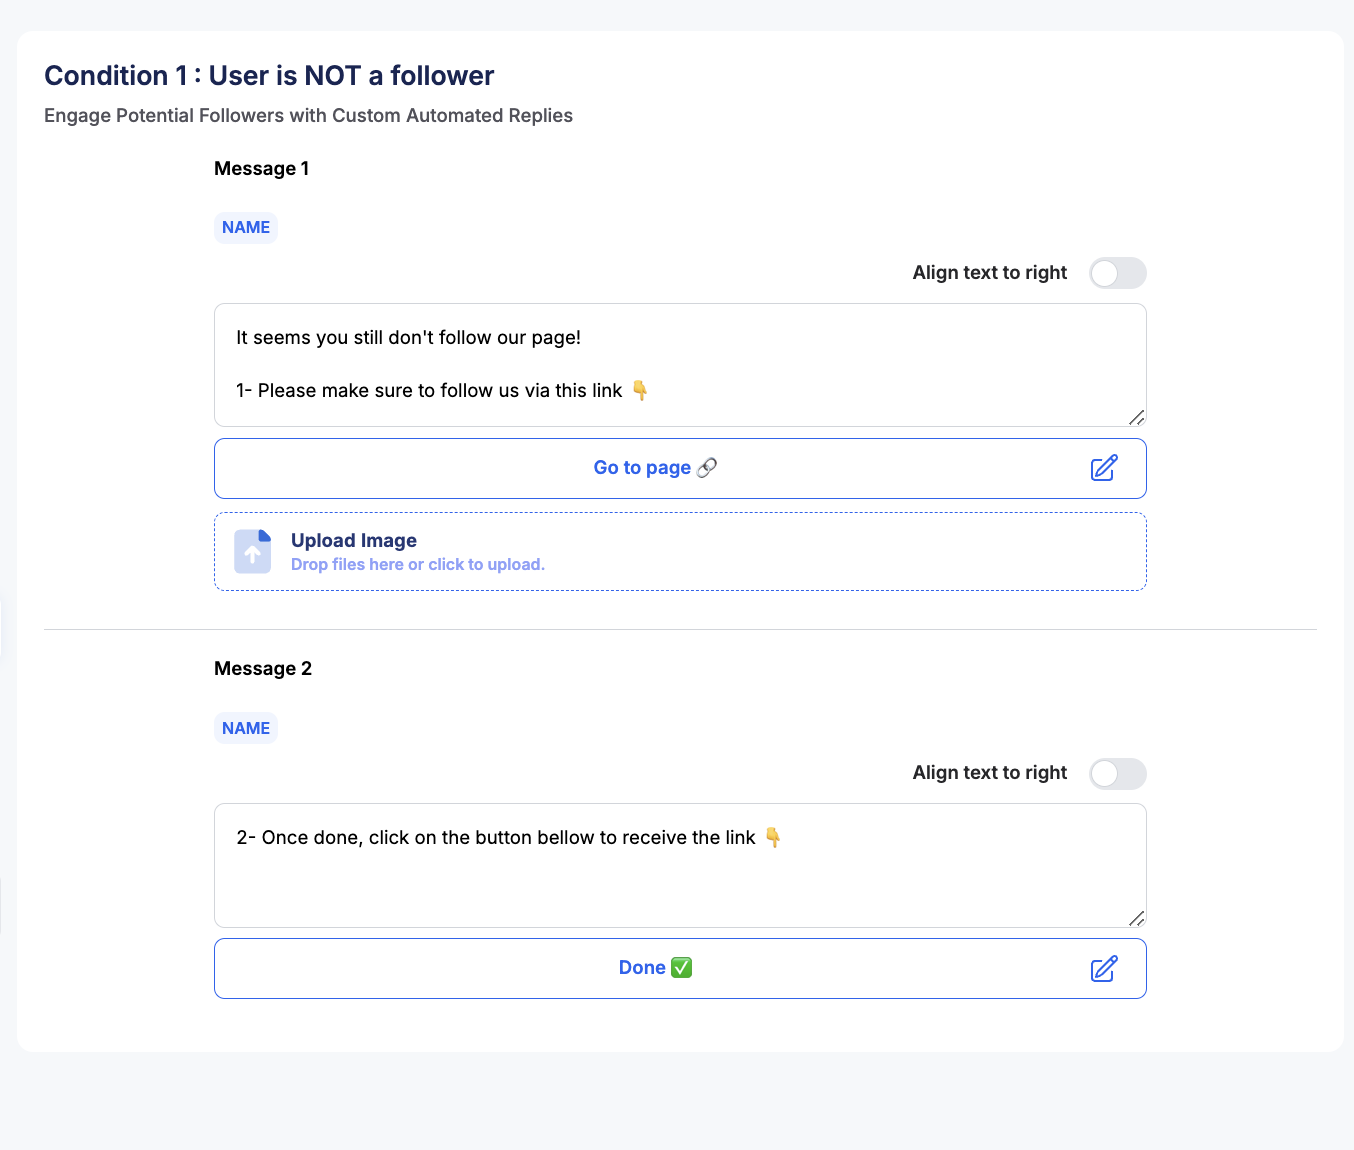Click the green checkmark emoji beside Done
This screenshot has height=1150, width=1354.
point(682,967)
